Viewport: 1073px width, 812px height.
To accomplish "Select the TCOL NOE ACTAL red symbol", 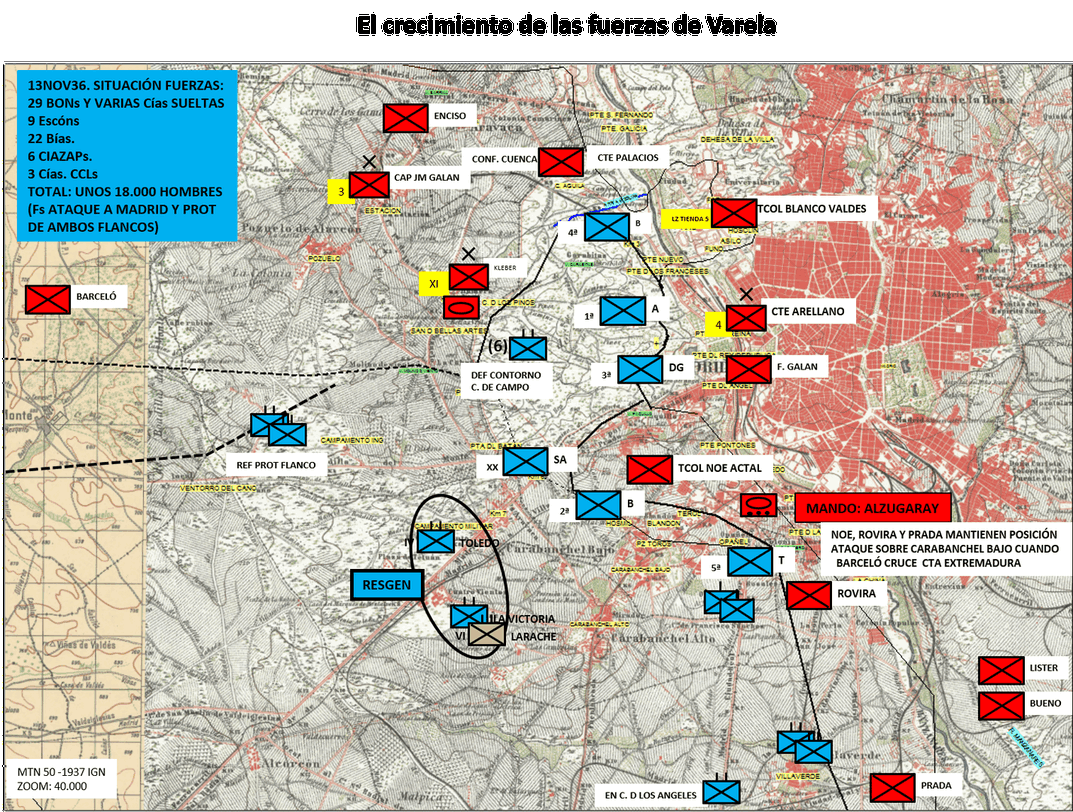I will point(649,470).
